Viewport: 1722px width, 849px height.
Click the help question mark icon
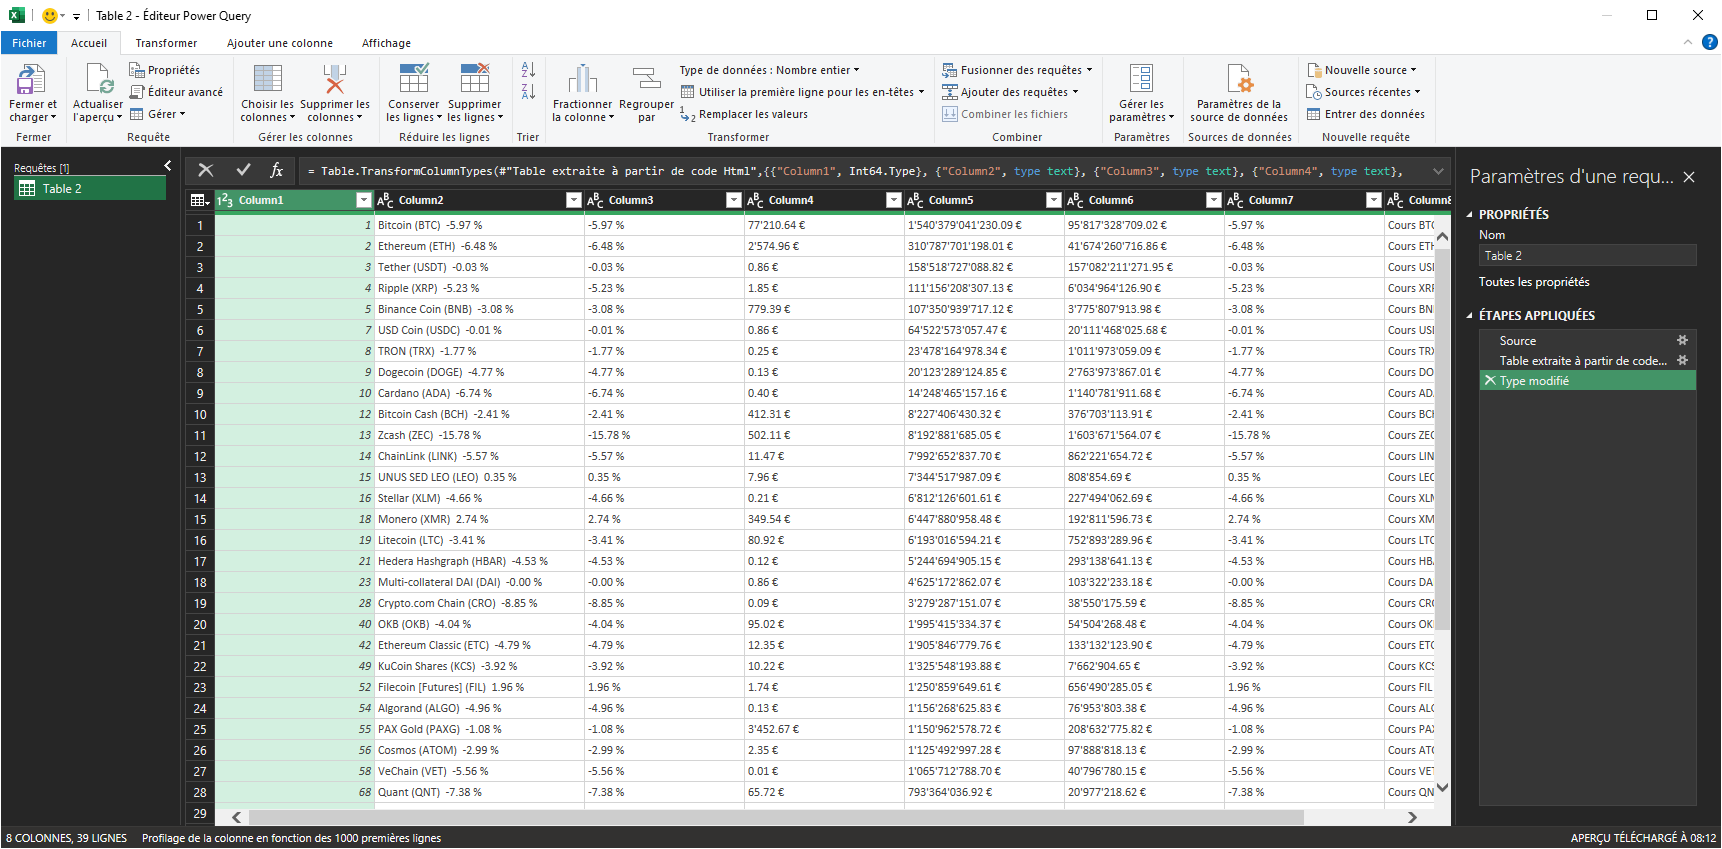1710,42
